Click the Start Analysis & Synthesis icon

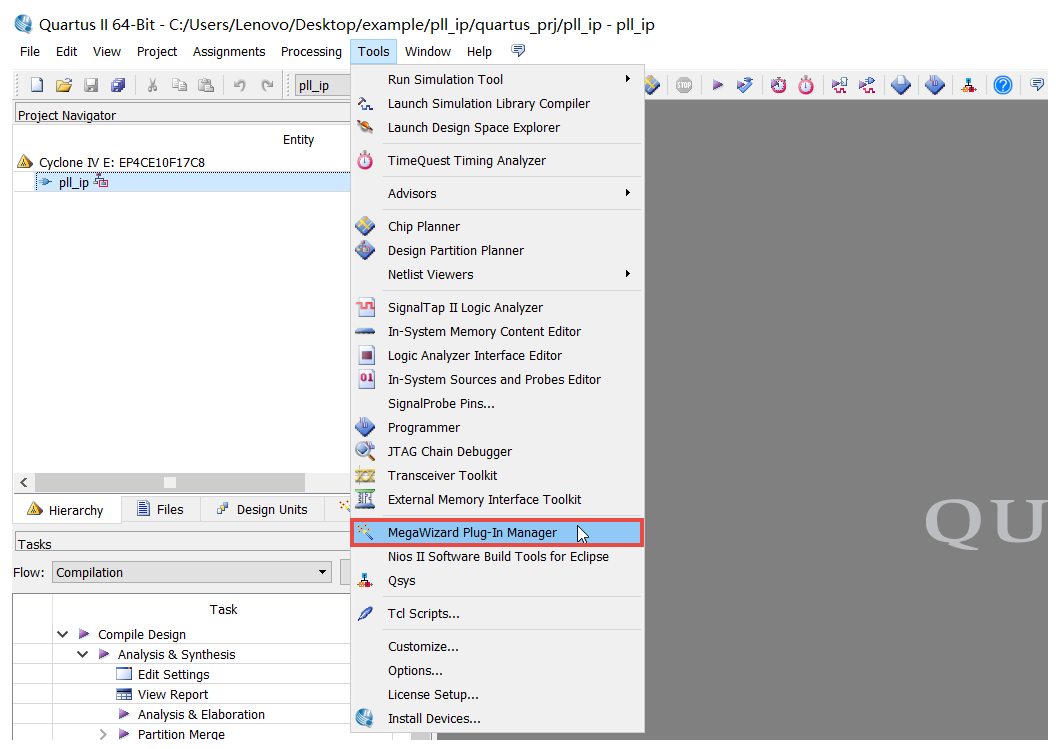(745, 85)
